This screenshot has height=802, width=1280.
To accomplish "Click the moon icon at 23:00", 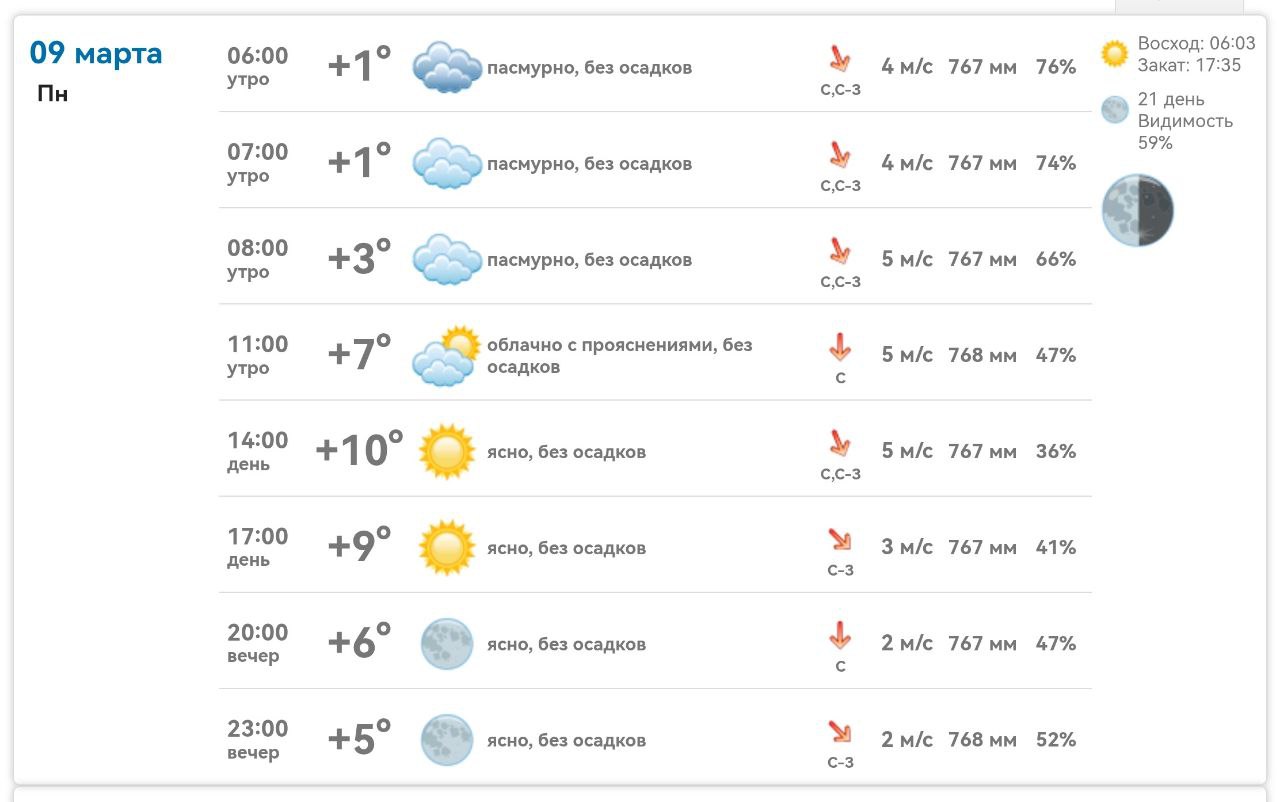I will tap(446, 739).
